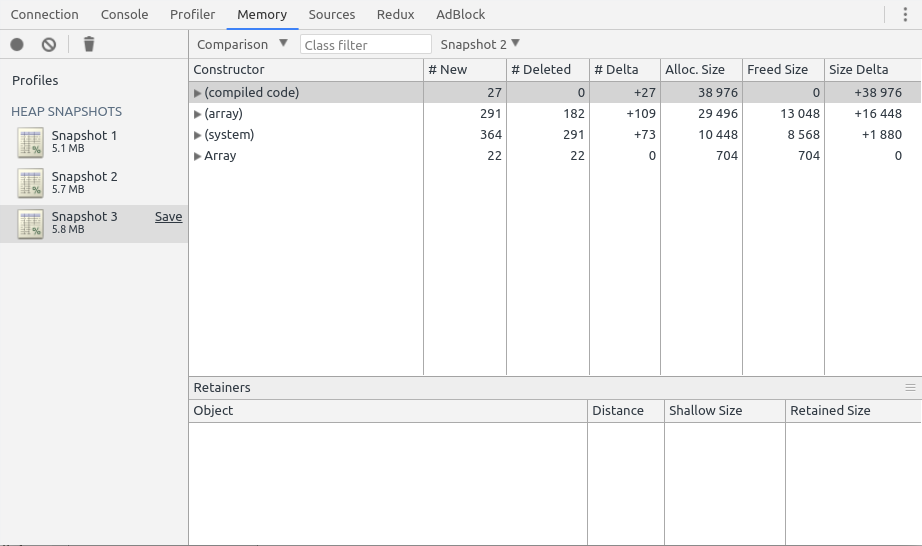This screenshot has width=922, height=546.
Task: Switch to the Profiler tab
Action: (192, 14)
